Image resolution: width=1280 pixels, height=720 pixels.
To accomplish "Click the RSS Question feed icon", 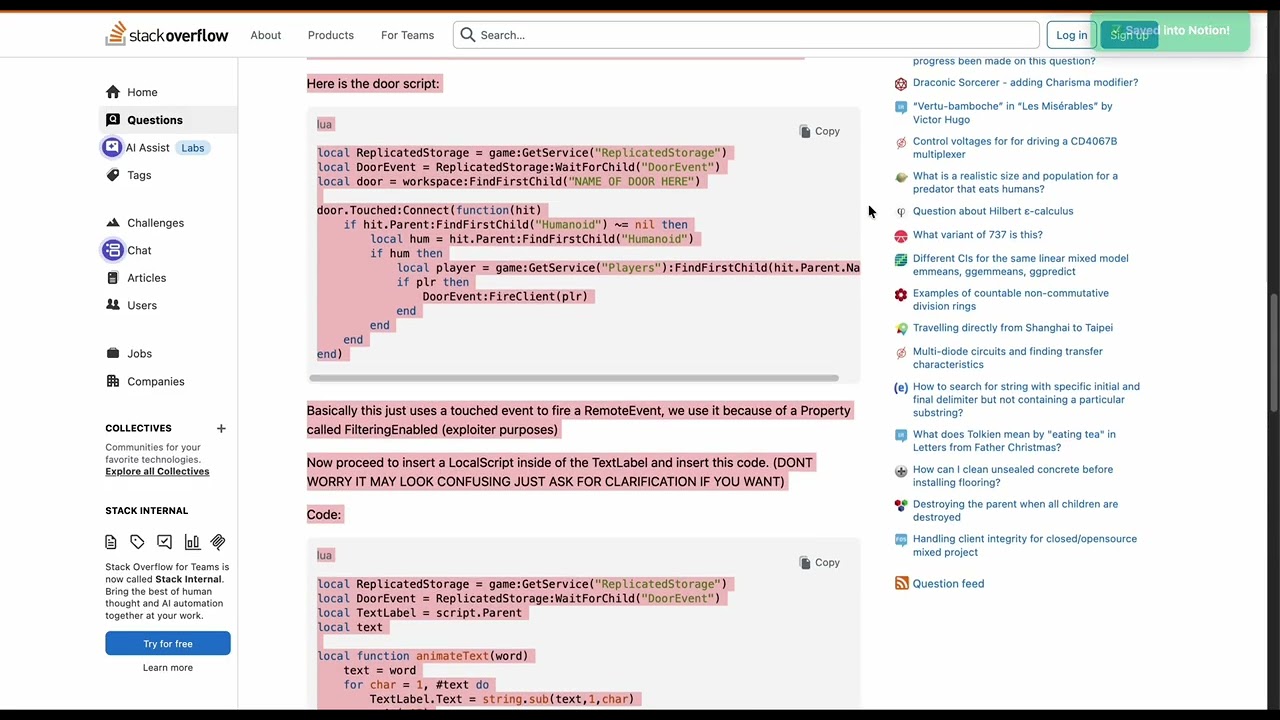I will (901, 583).
